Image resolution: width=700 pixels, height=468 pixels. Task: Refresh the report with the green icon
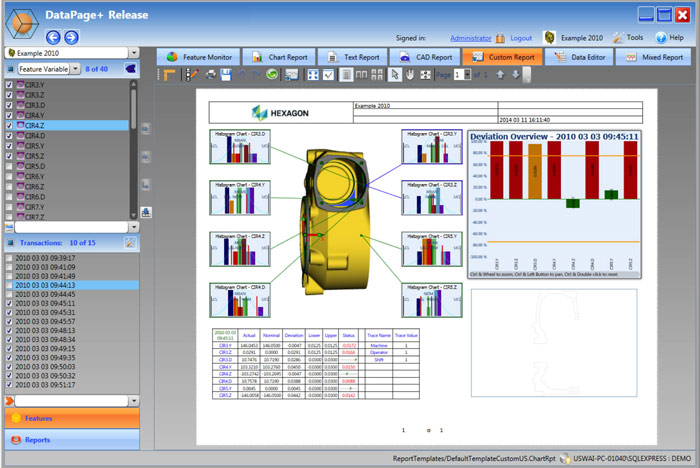coord(271,75)
